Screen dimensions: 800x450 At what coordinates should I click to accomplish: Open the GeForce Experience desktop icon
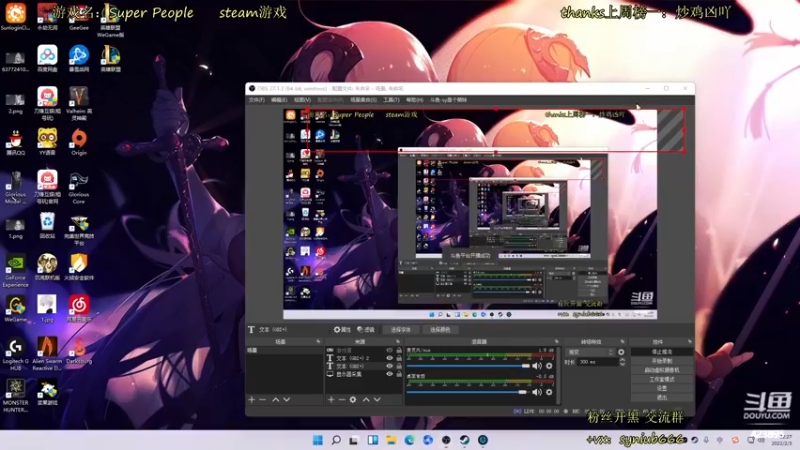tap(15, 270)
